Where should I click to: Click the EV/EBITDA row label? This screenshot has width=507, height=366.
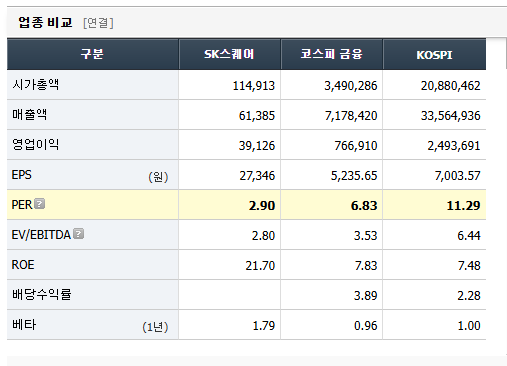[41, 235]
